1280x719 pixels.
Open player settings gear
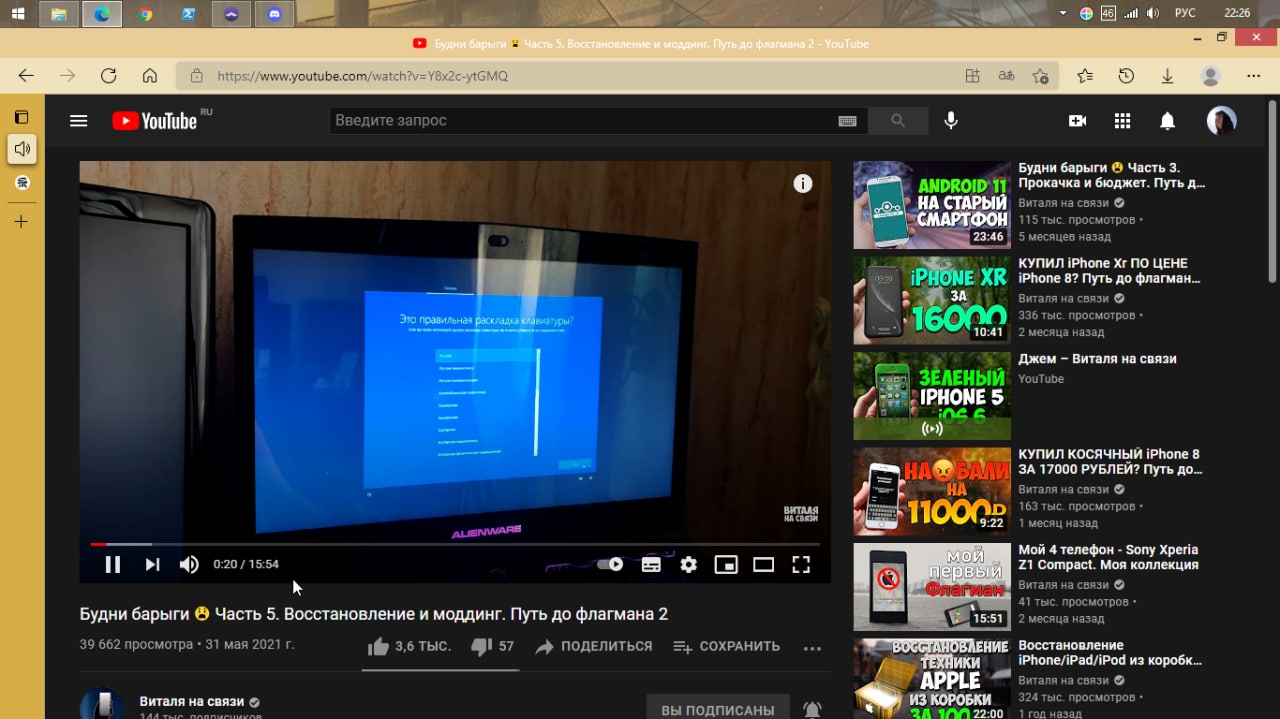[688, 564]
